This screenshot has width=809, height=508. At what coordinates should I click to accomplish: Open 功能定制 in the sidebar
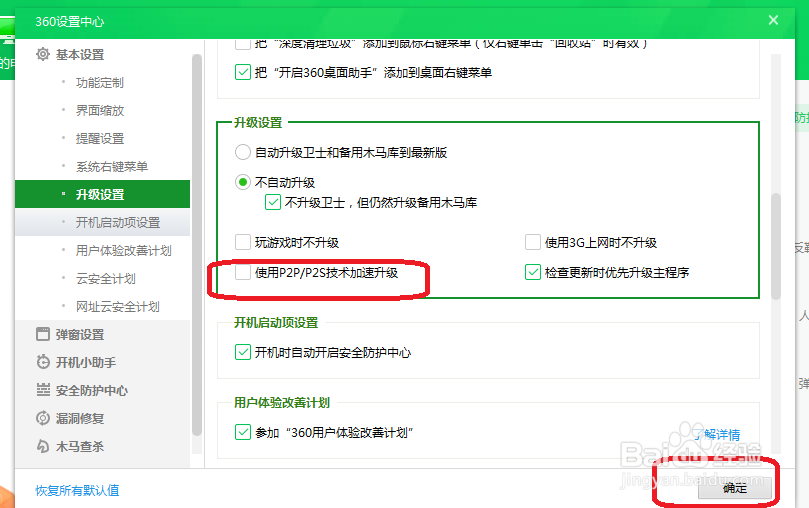click(102, 83)
